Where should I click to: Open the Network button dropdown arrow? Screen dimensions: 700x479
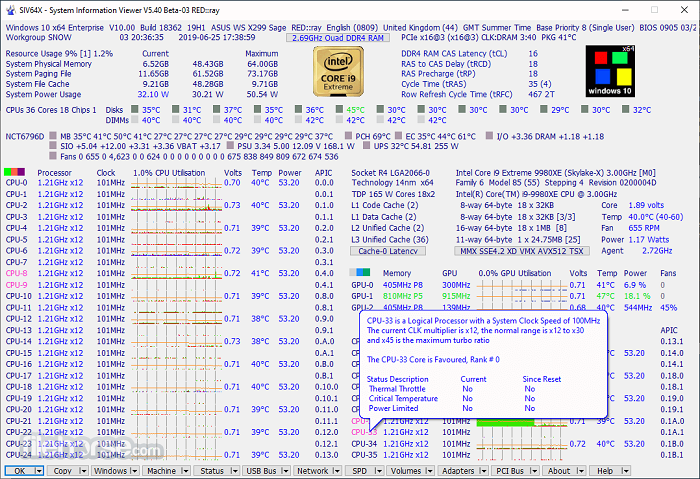[337, 471]
